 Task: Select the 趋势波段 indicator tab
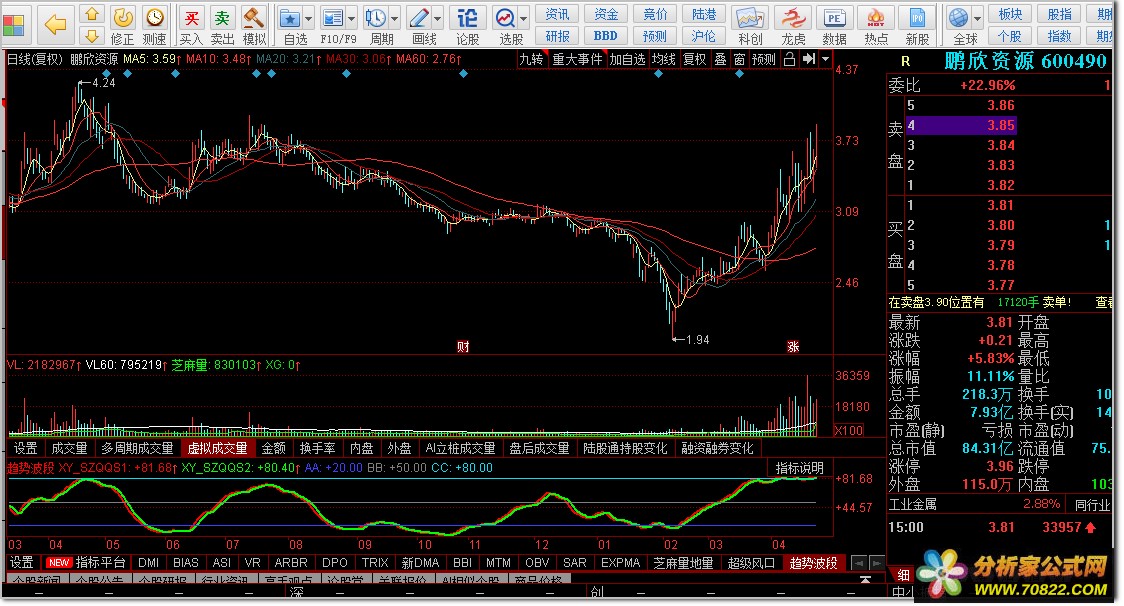(814, 563)
